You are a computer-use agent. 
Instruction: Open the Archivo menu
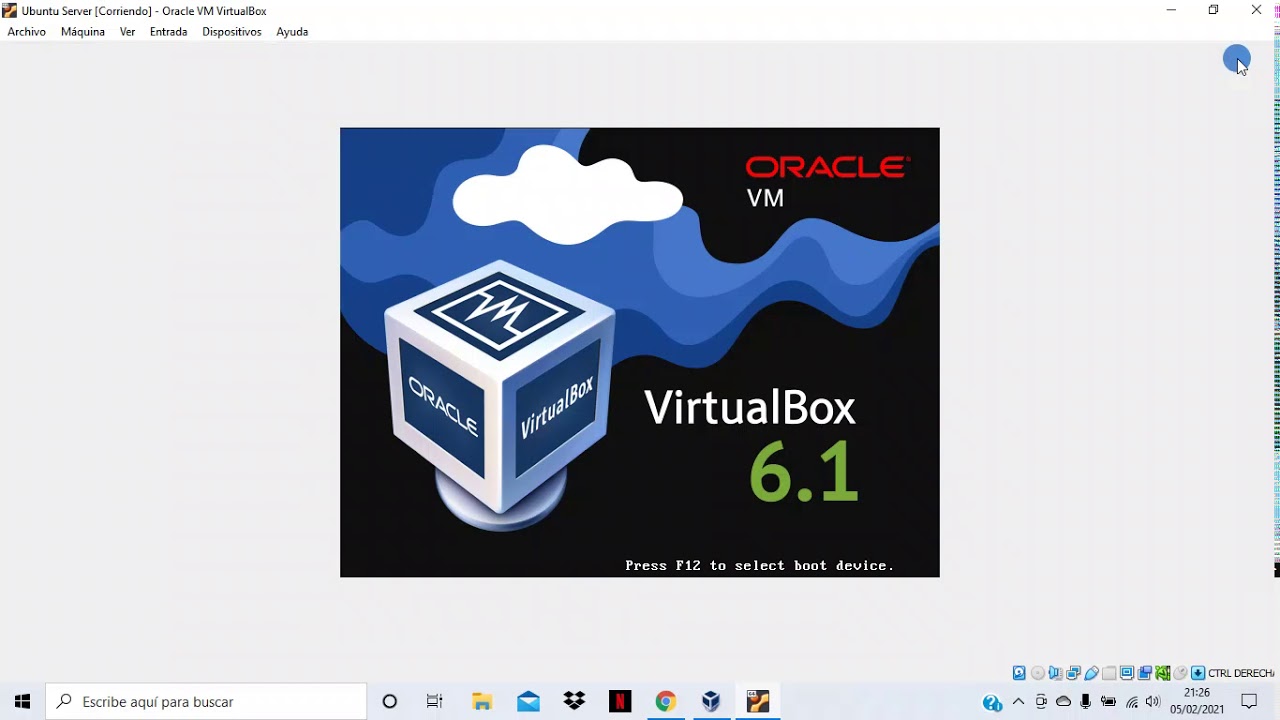click(27, 32)
